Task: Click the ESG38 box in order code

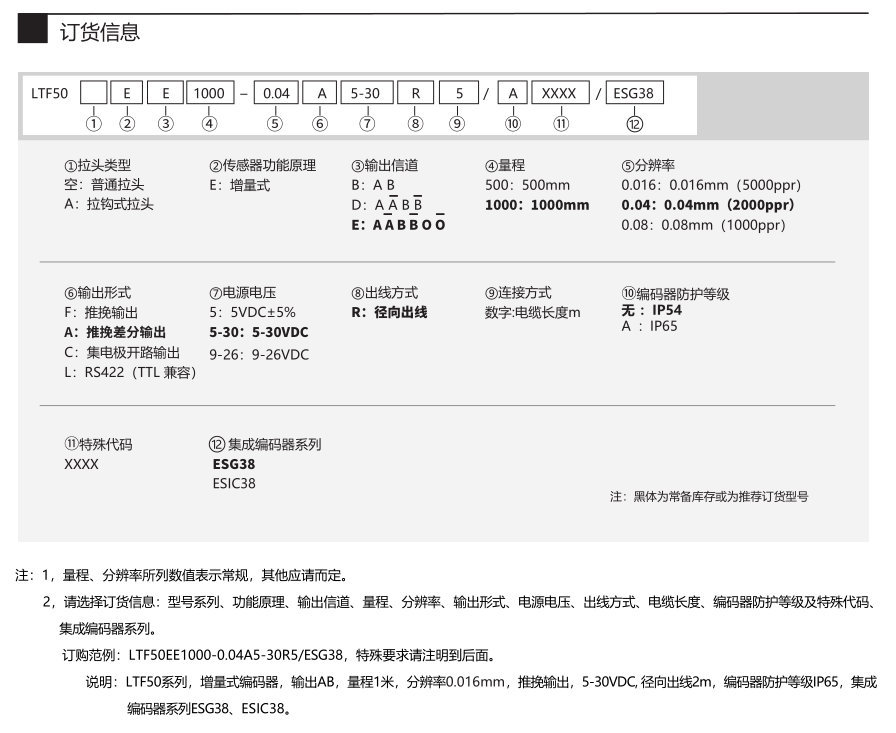Action: 634,94
